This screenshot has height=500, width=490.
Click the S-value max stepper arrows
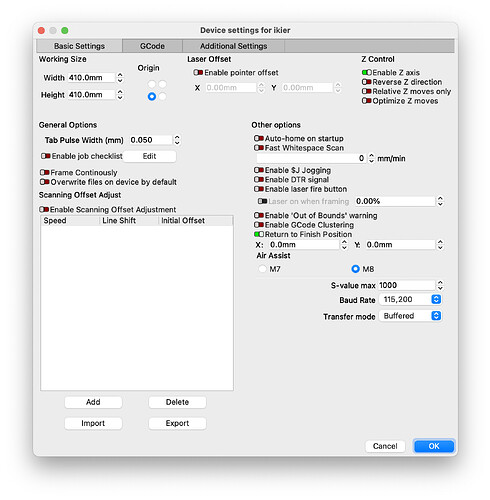[x=440, y=285]
